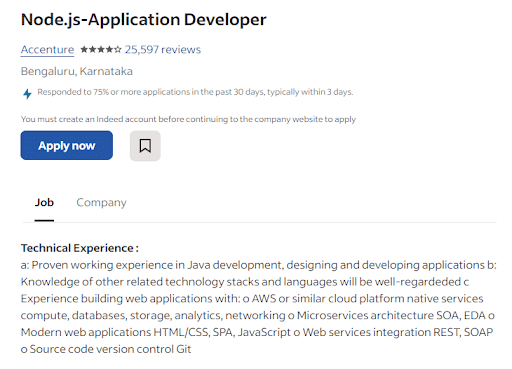Click the 'Knowledge of other related technology' line
The width and height of the screenshot is (512, 369).
245,282
